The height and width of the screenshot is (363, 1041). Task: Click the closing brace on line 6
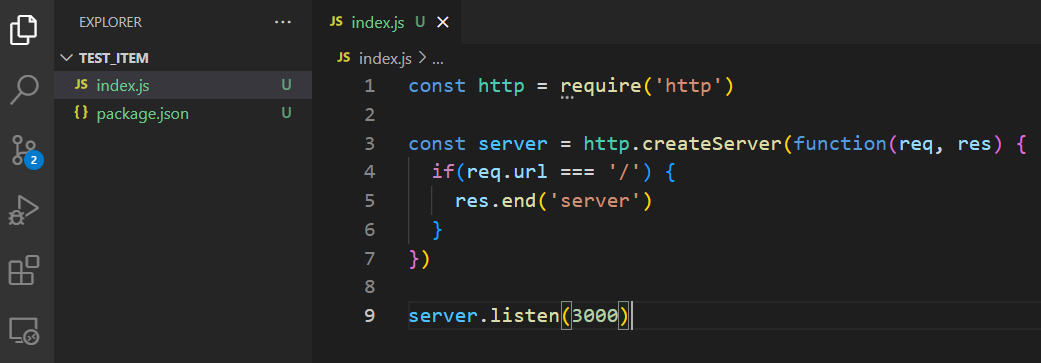tap(438, 230)
